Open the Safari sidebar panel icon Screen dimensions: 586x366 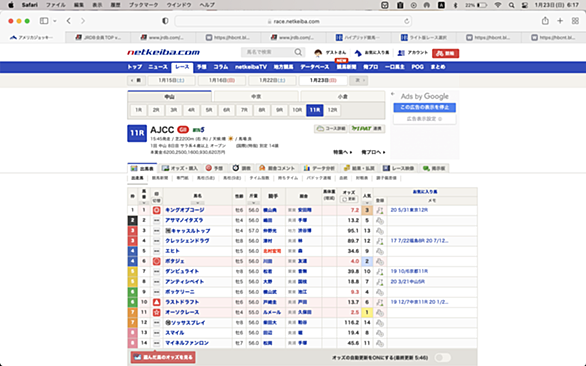44,21
